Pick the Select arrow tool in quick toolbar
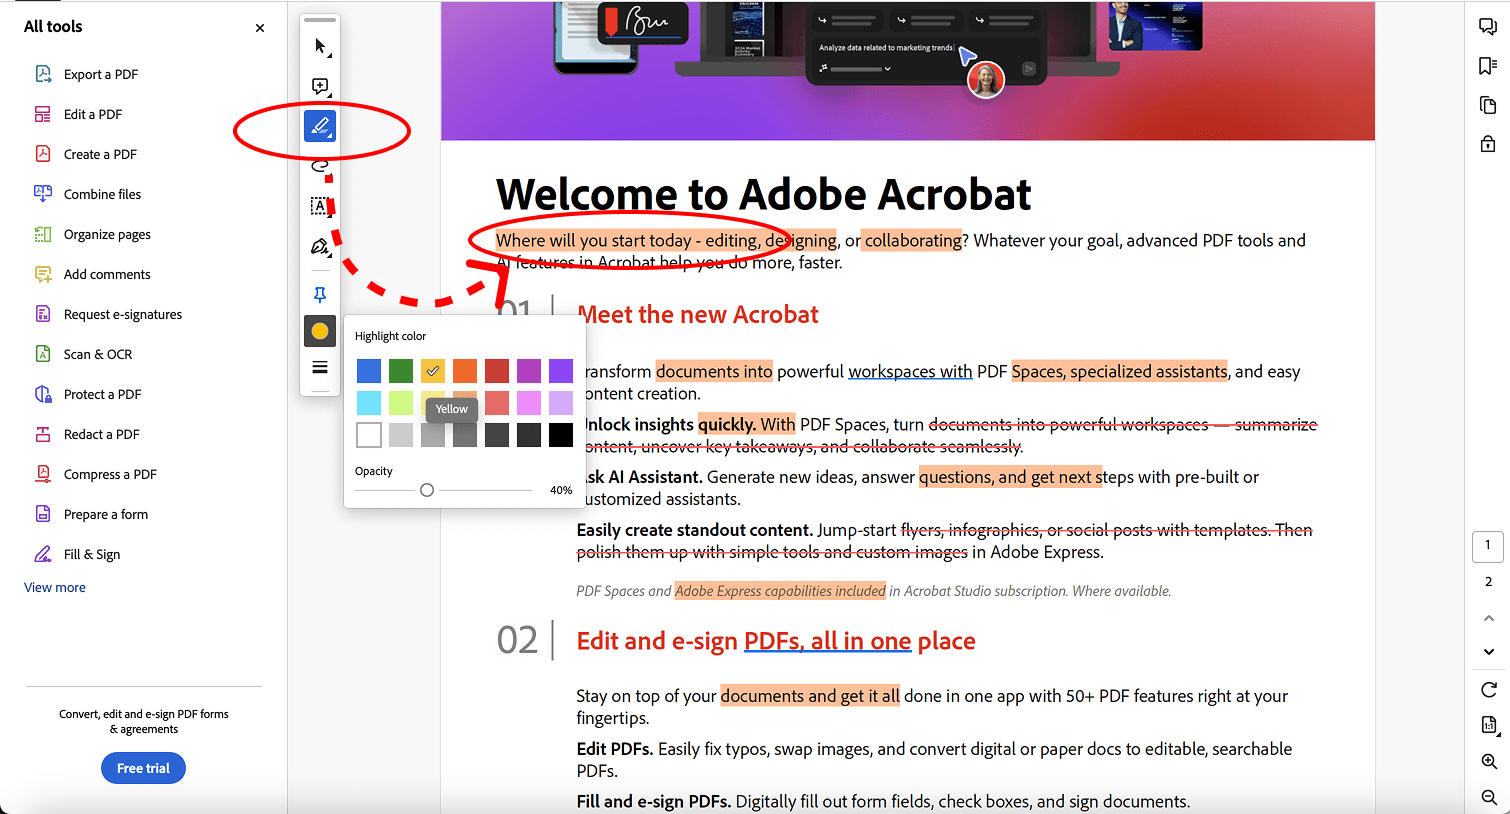Viewport: 1510px width, 814px height. (x=320, y=47)
